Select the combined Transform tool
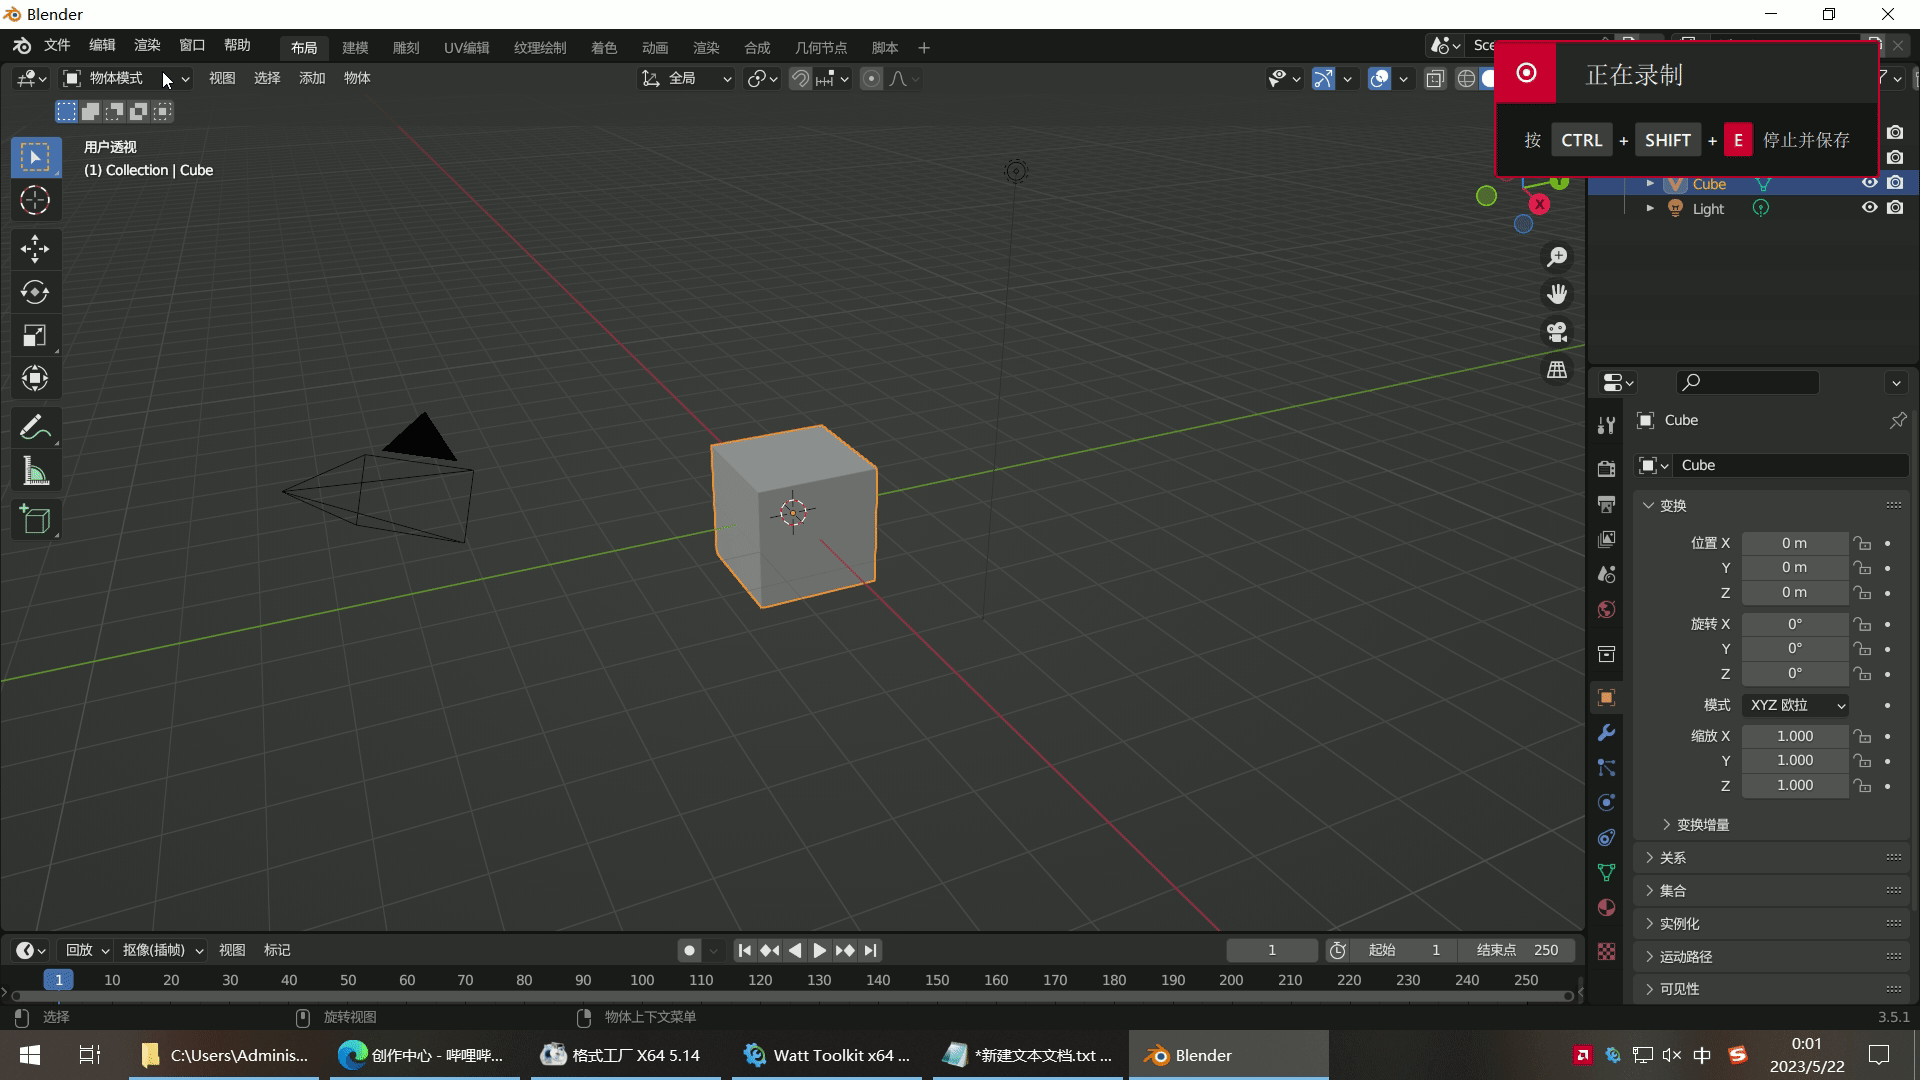Image resolution: width=1920 pixels, height=1080 pixels. pos(35,378)
